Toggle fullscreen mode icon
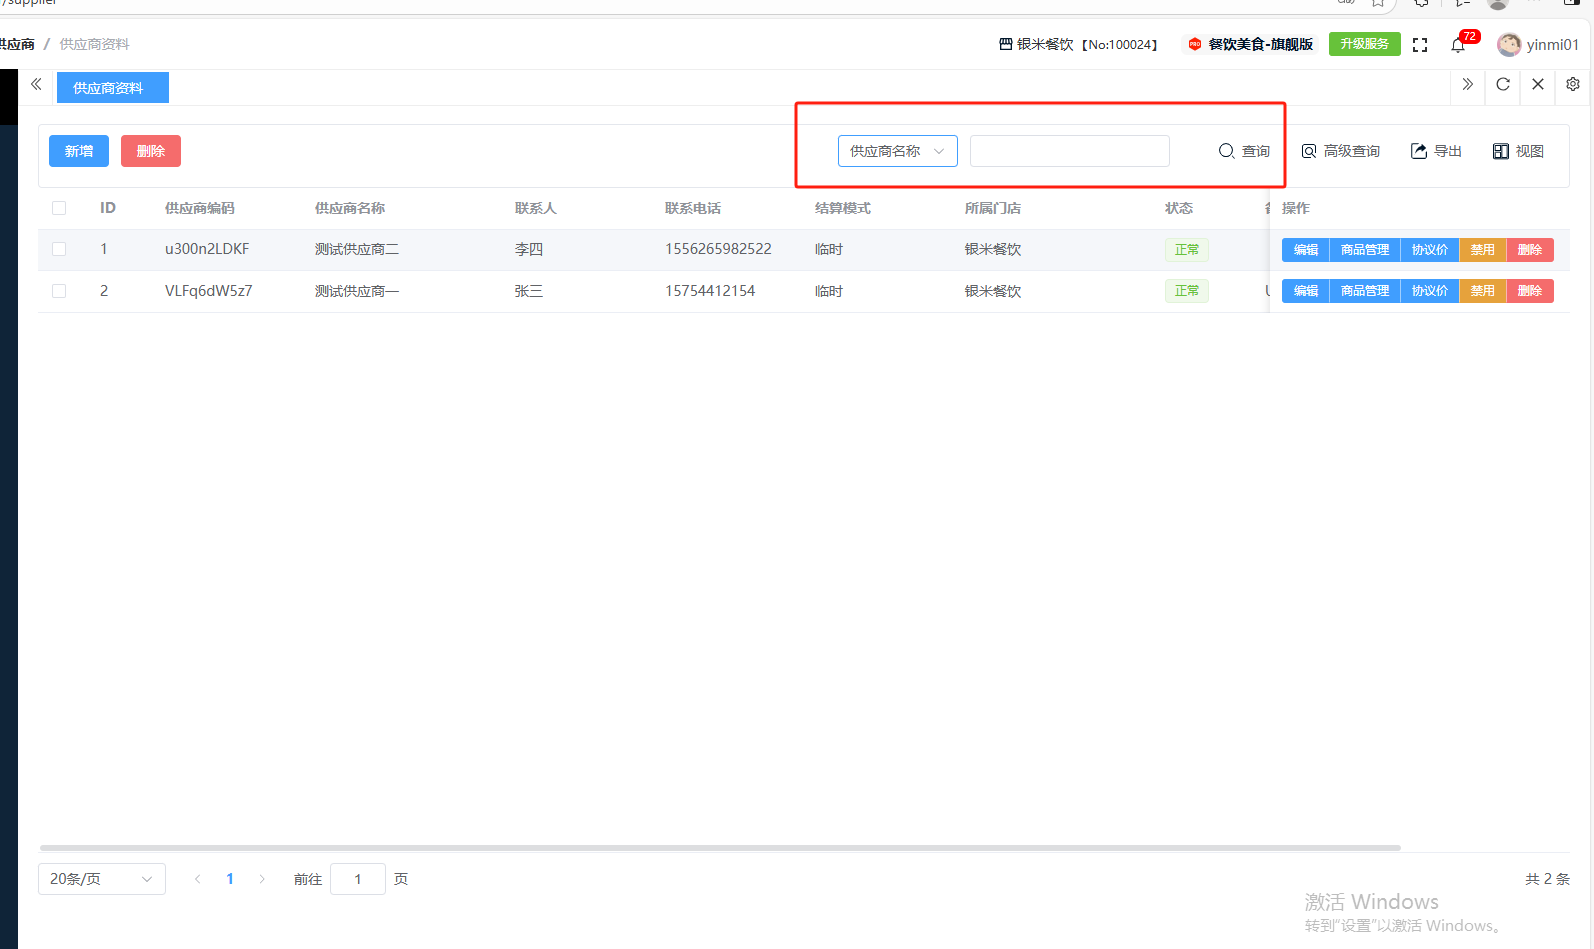This screenshot has width=1594, height=949. [x=1420, y=45]
